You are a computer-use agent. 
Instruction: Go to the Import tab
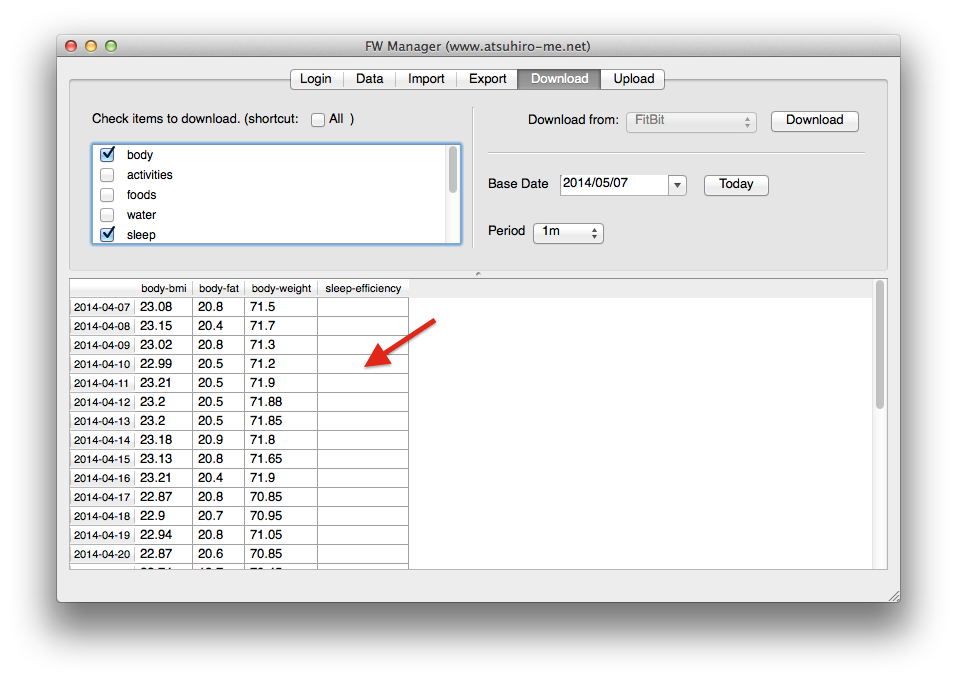[x=426, y=79]
